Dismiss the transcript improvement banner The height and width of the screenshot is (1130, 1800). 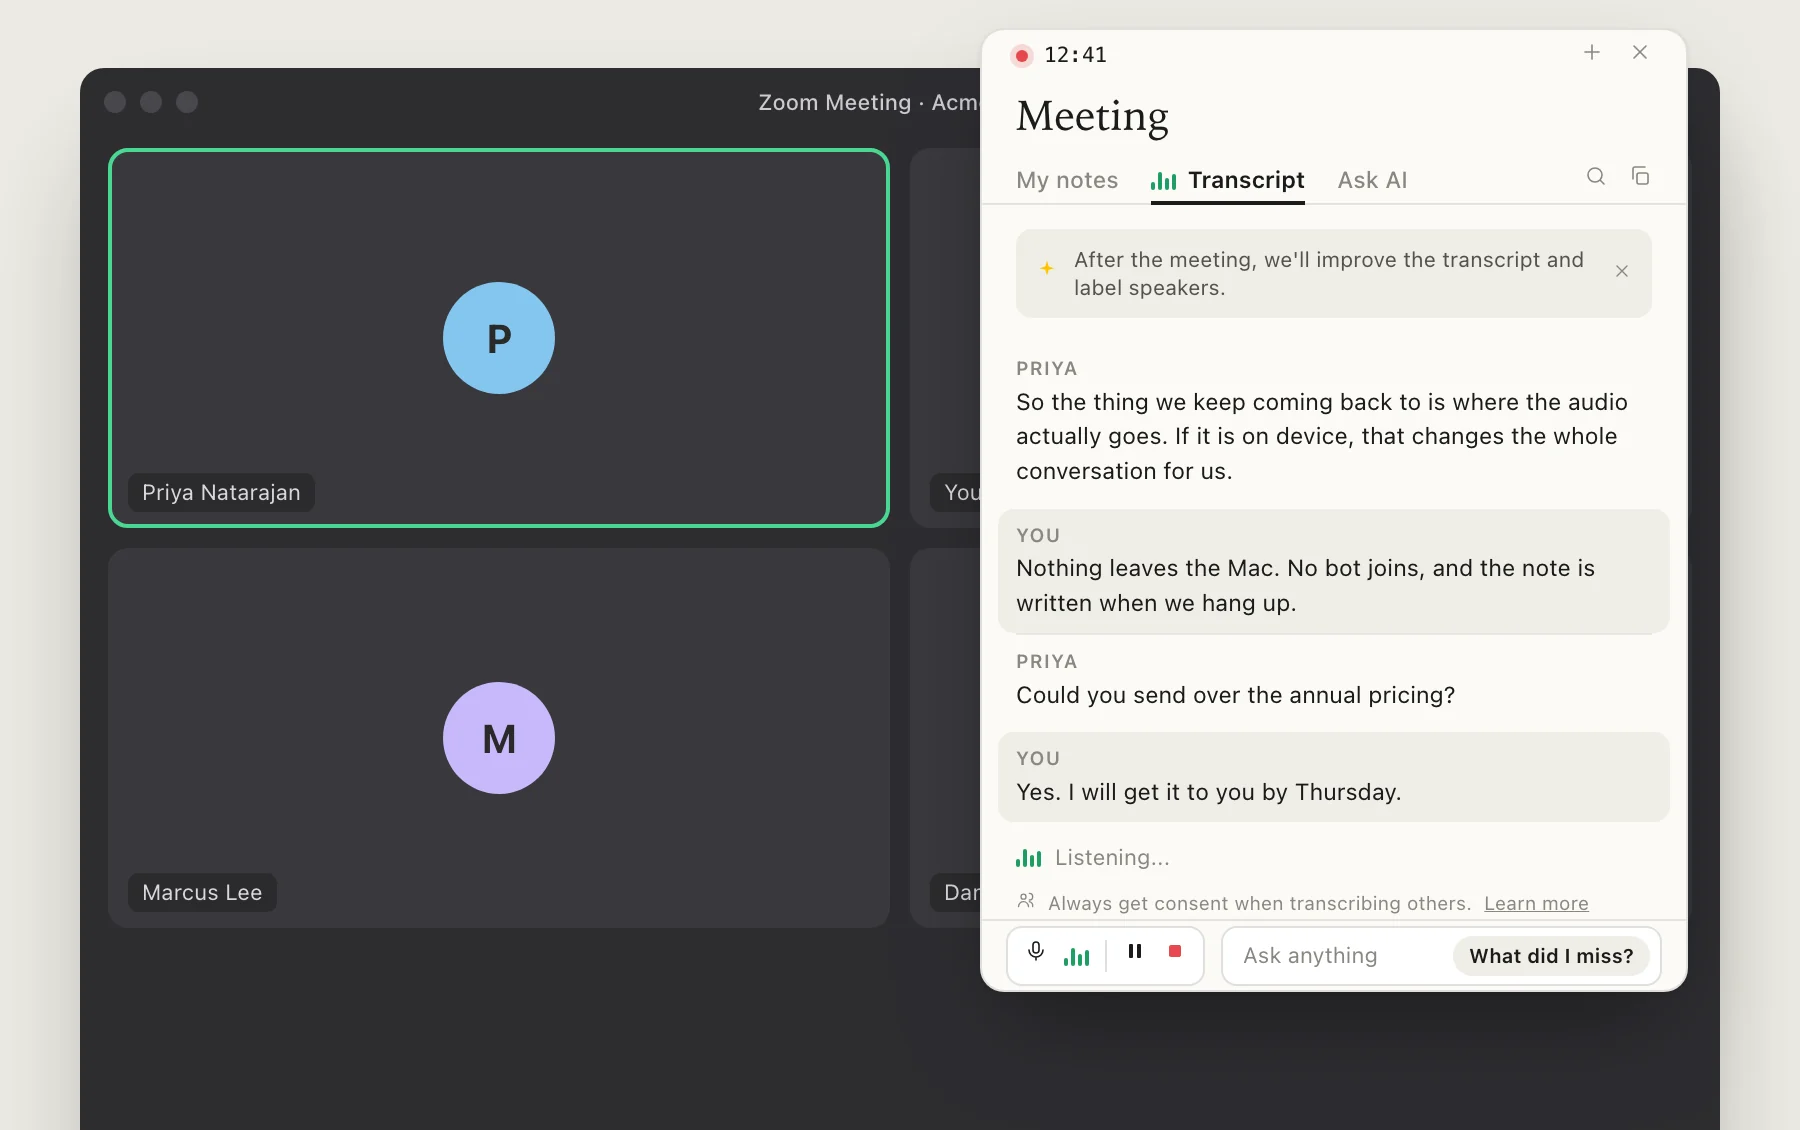tap(1622, 271)
